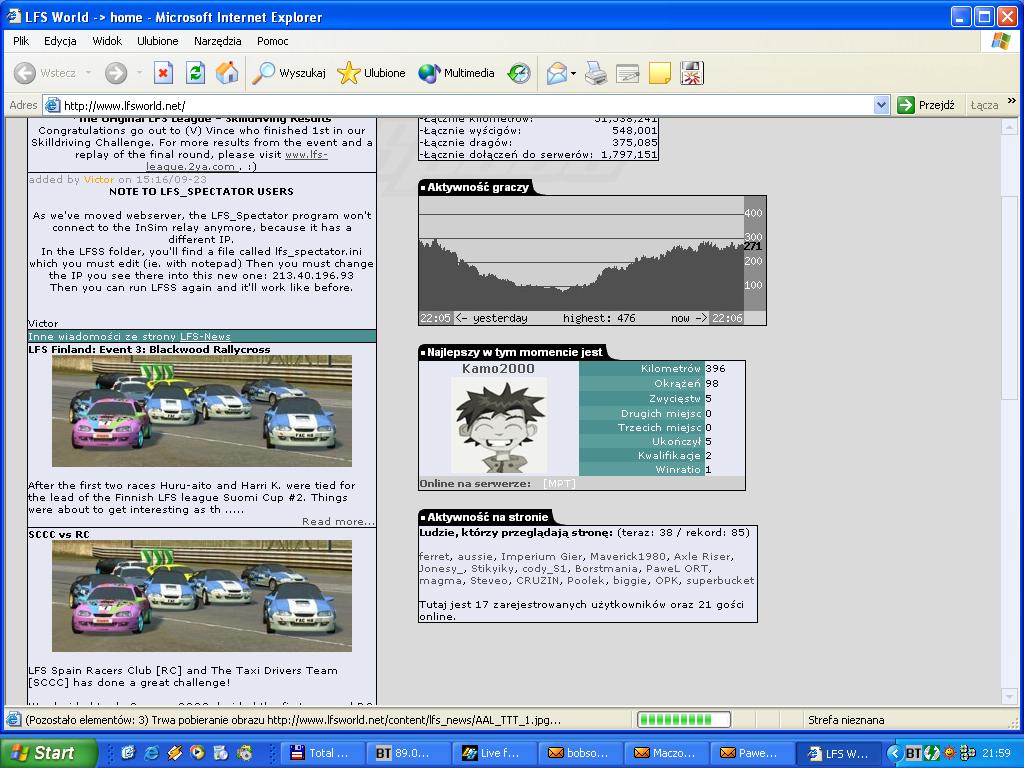Click the Kamo2000 player name
The image size is (1024, 768).
point(498,369)
